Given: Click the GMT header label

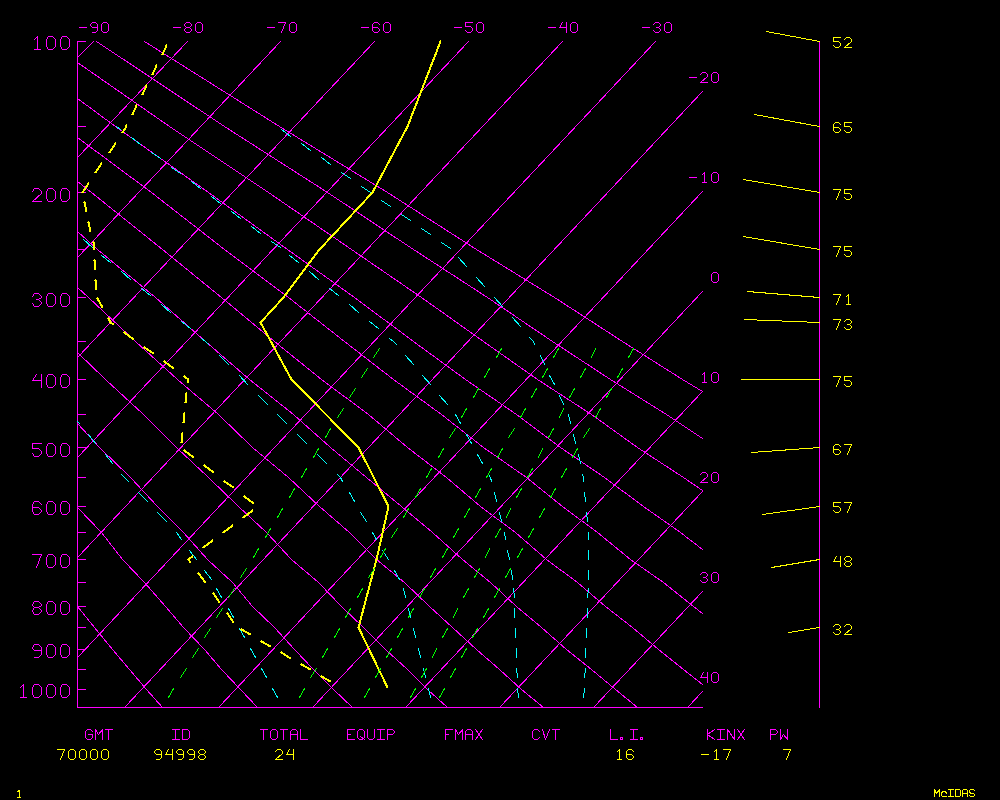Looking at the screenshot, I should 98,735.
